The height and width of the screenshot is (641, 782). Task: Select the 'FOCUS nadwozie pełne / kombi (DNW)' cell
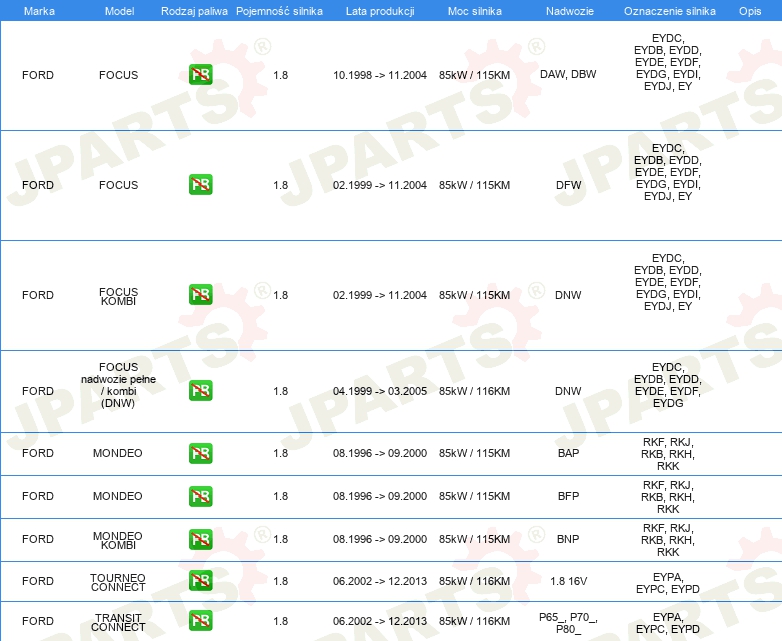[118, 385]
